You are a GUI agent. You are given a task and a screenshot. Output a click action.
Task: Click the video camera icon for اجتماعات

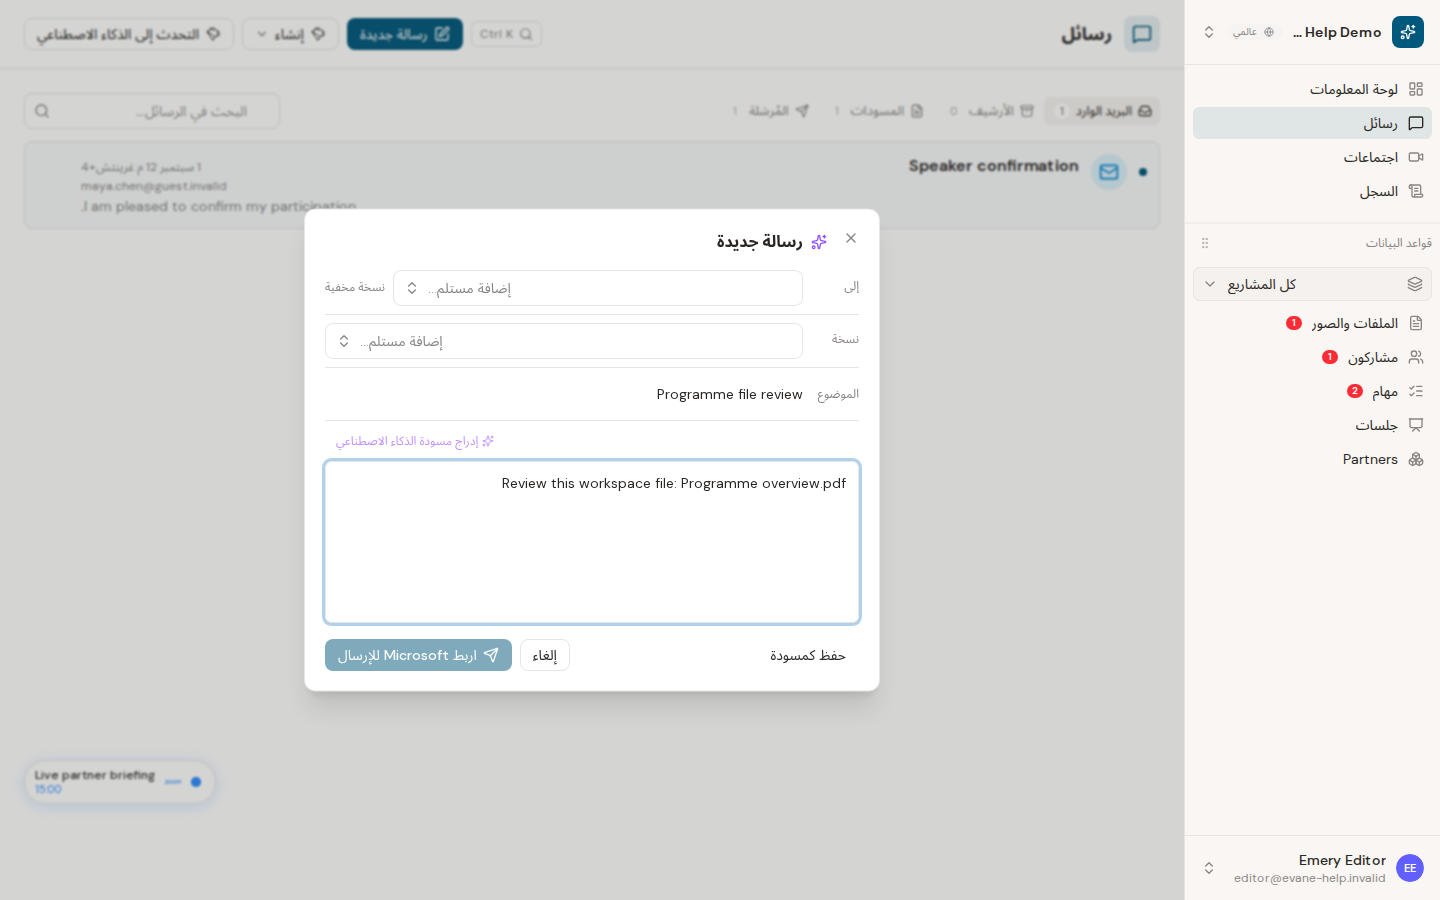coord(1416,157)
